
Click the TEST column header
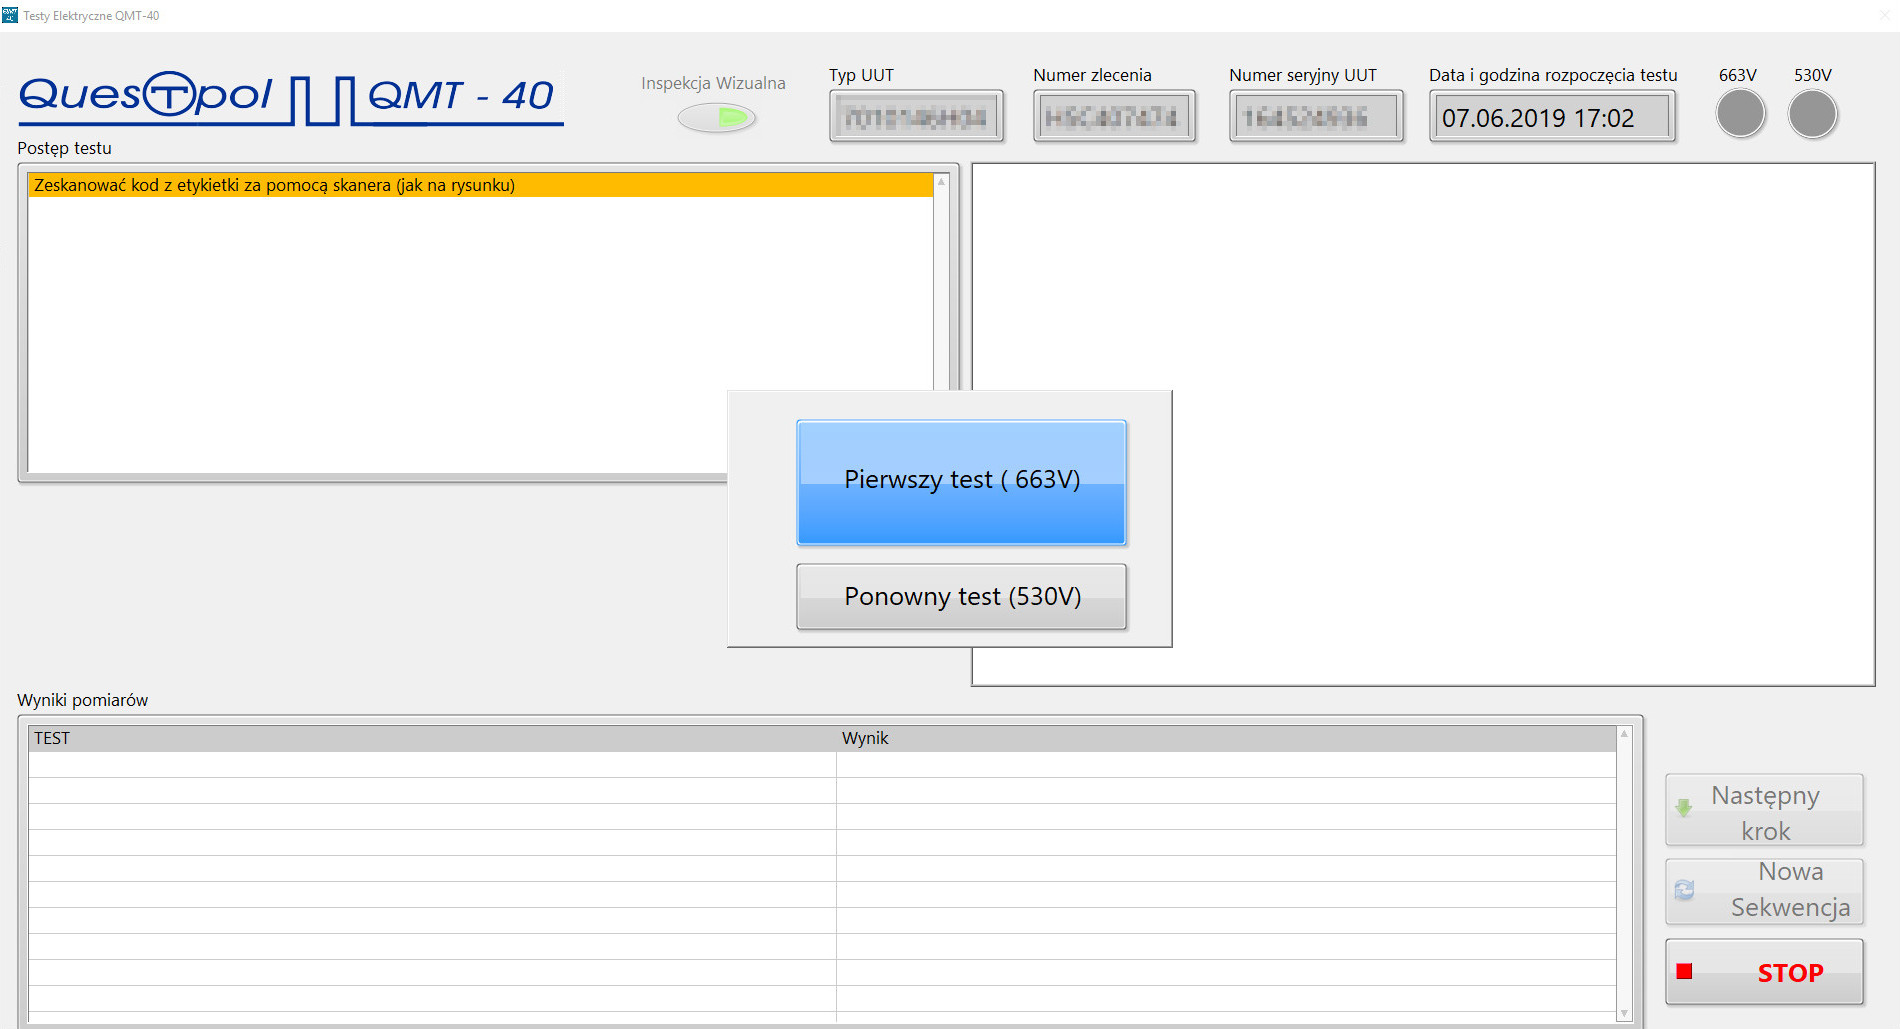[x=432, y=738]
